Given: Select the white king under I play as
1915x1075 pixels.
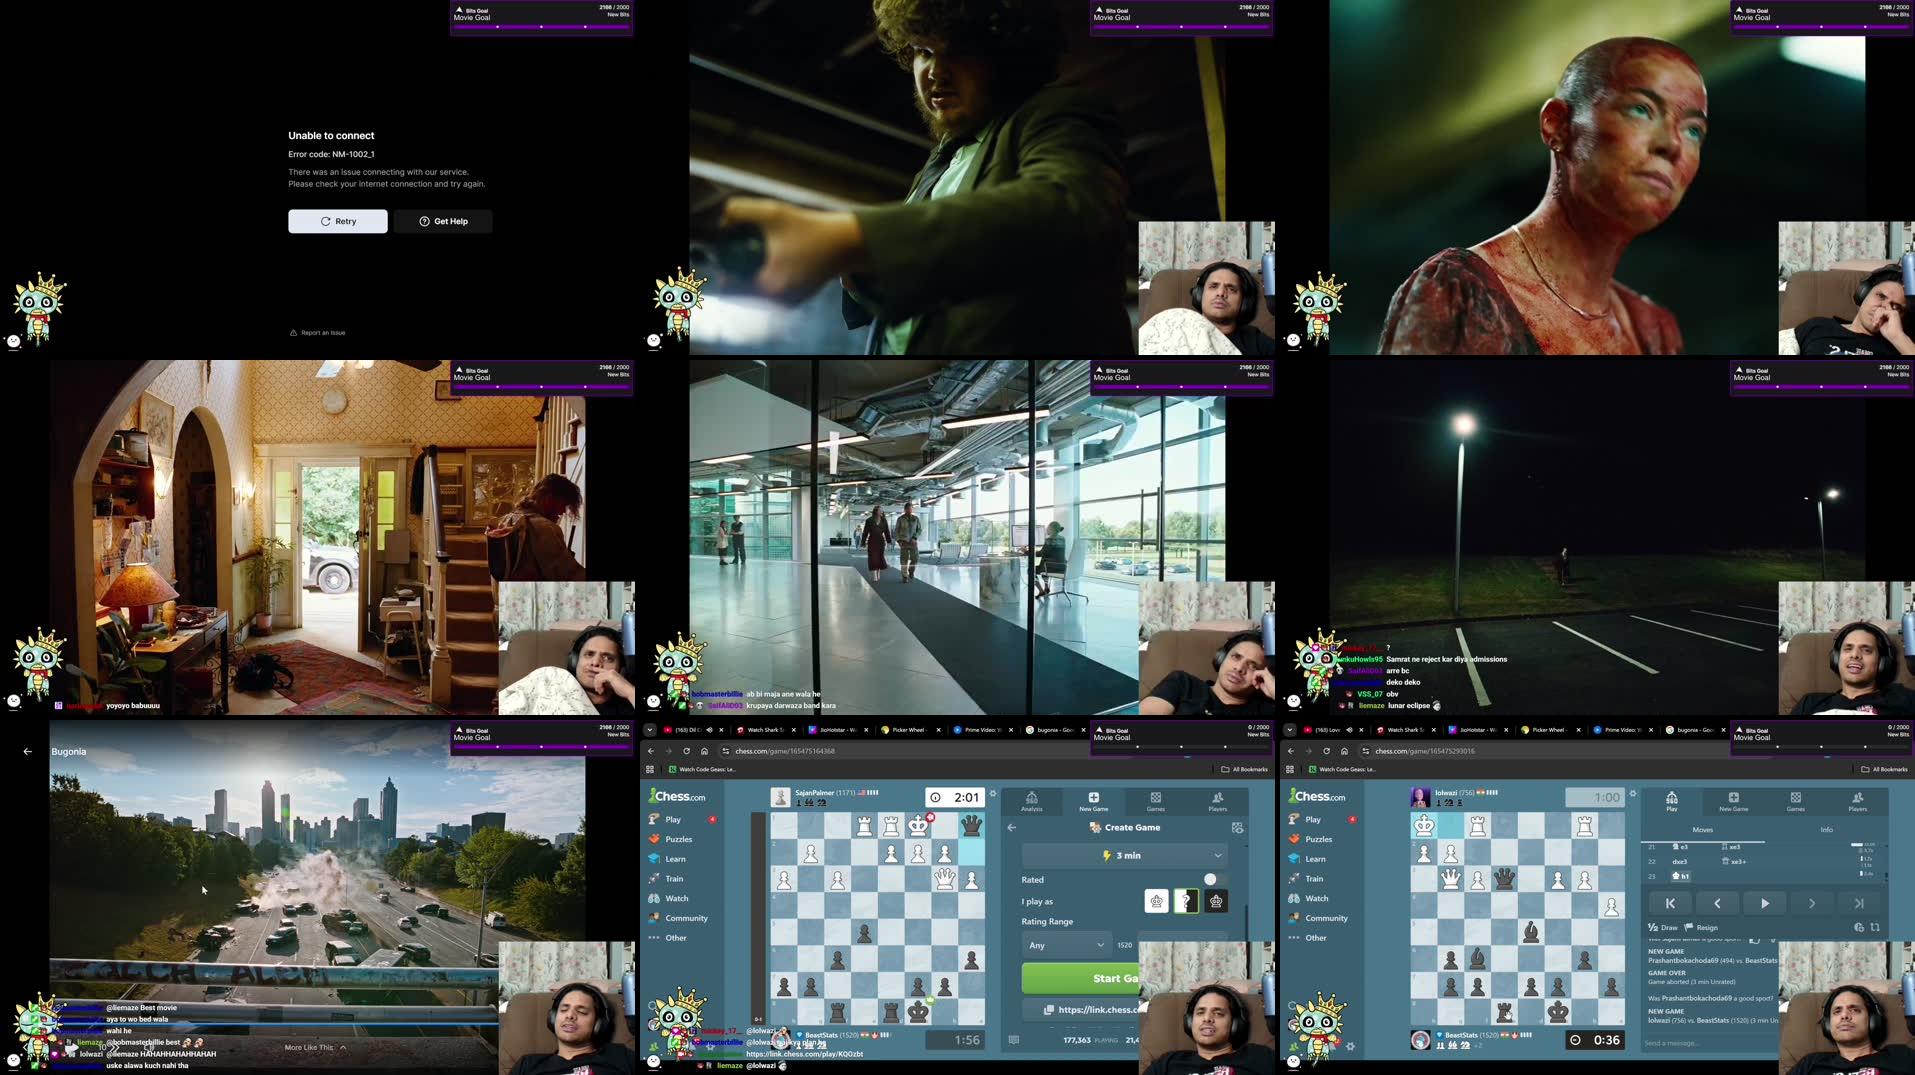Looking at the screenshot, I should point(1156,901).
